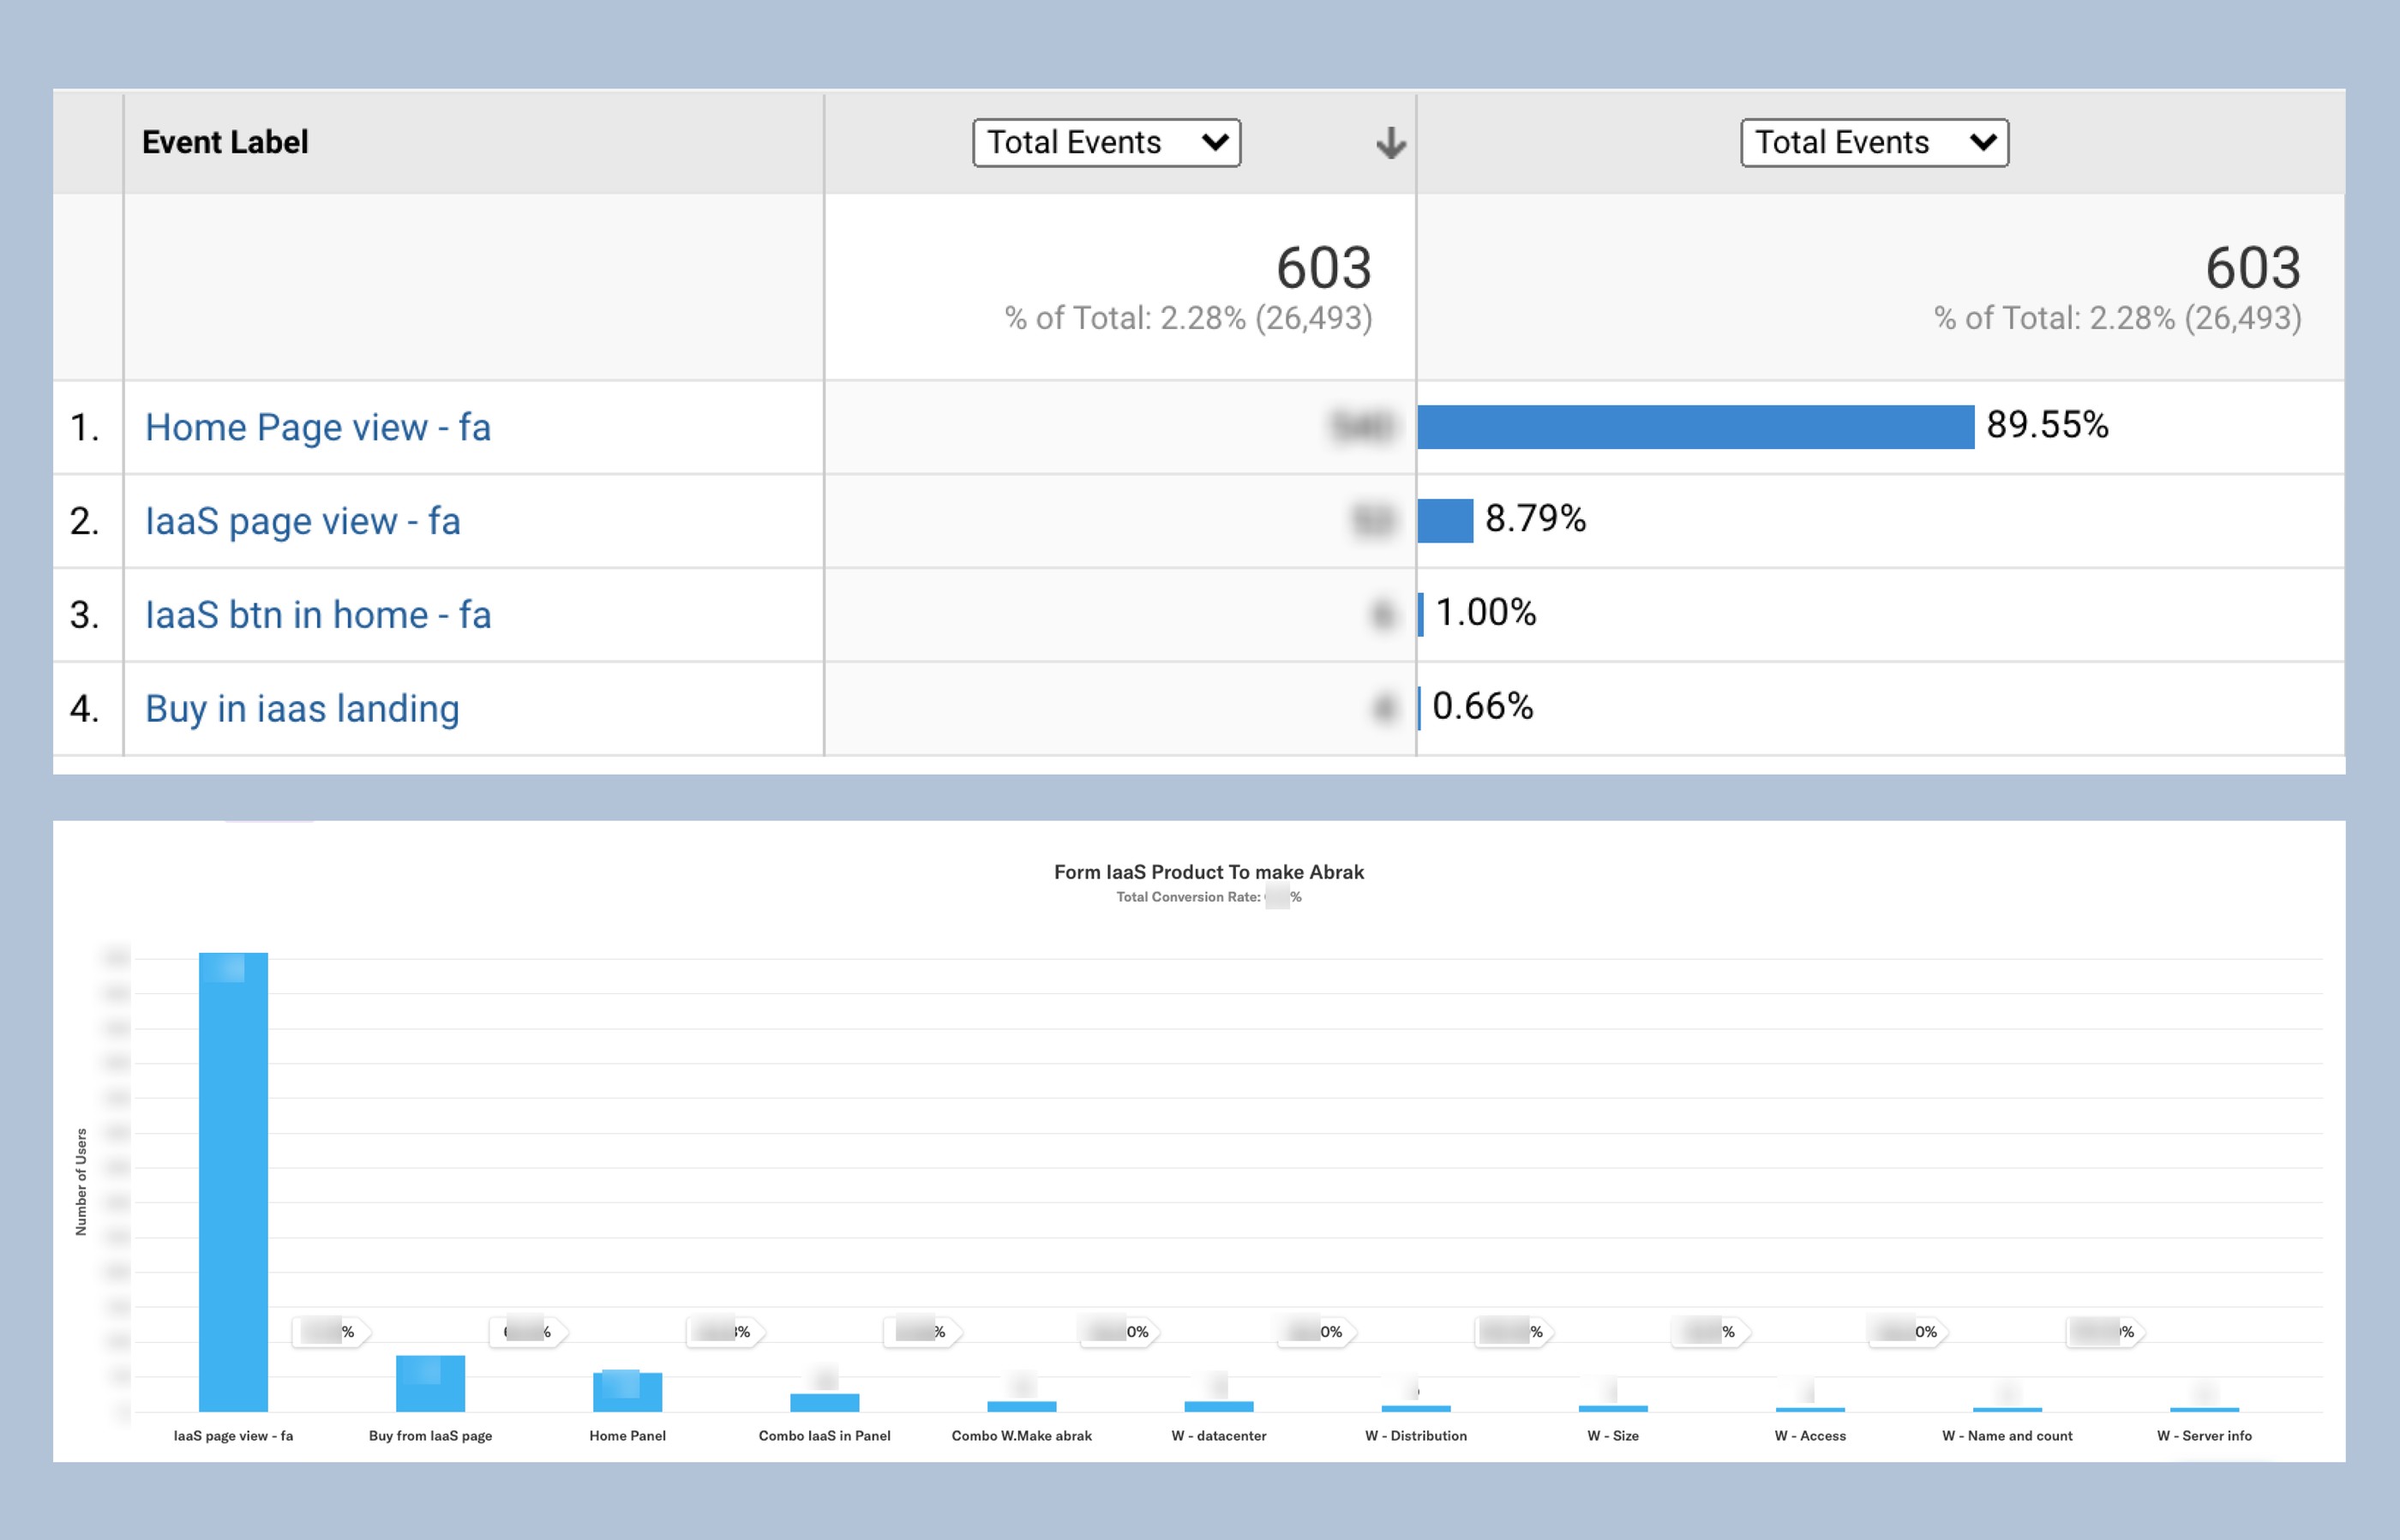The width and height of the screenshot is (2400, 1540).
Task: Open the IaaS page view - fa link
Action: click(302, 521)
